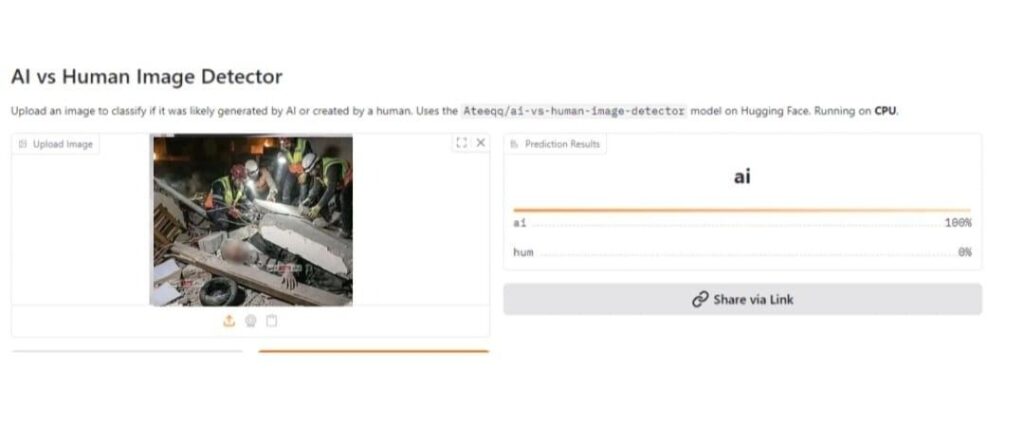The height and width of the screenshot is (445, 1024).
Task: Share the results via Link
Action: 743,299
